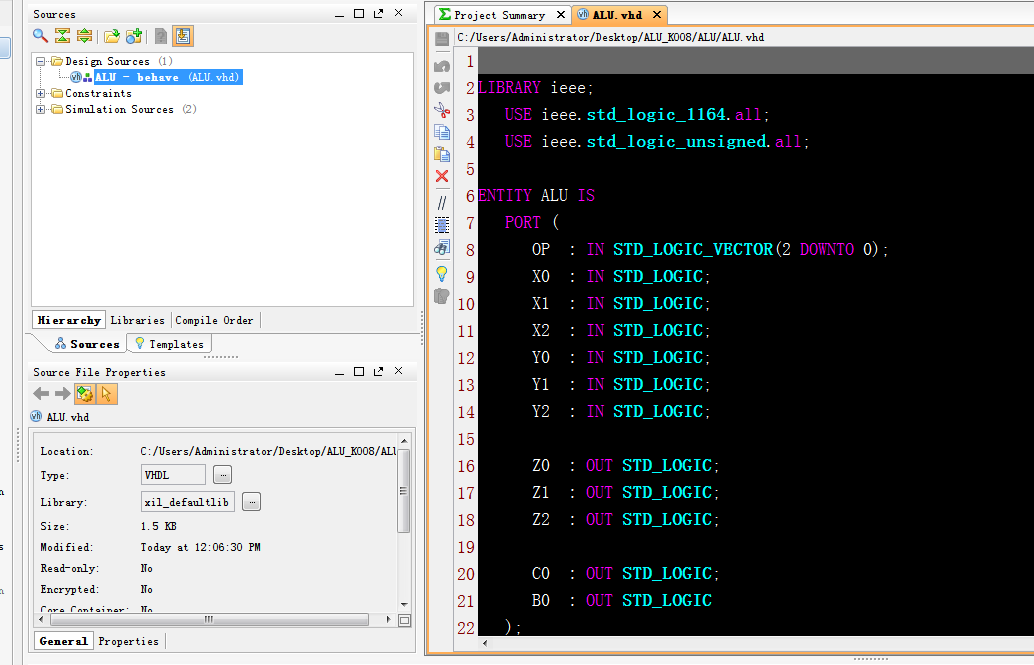Viewport: 1034px width, 665px height.
Task: Toggle line comments with the // icon
Action: 442,202
